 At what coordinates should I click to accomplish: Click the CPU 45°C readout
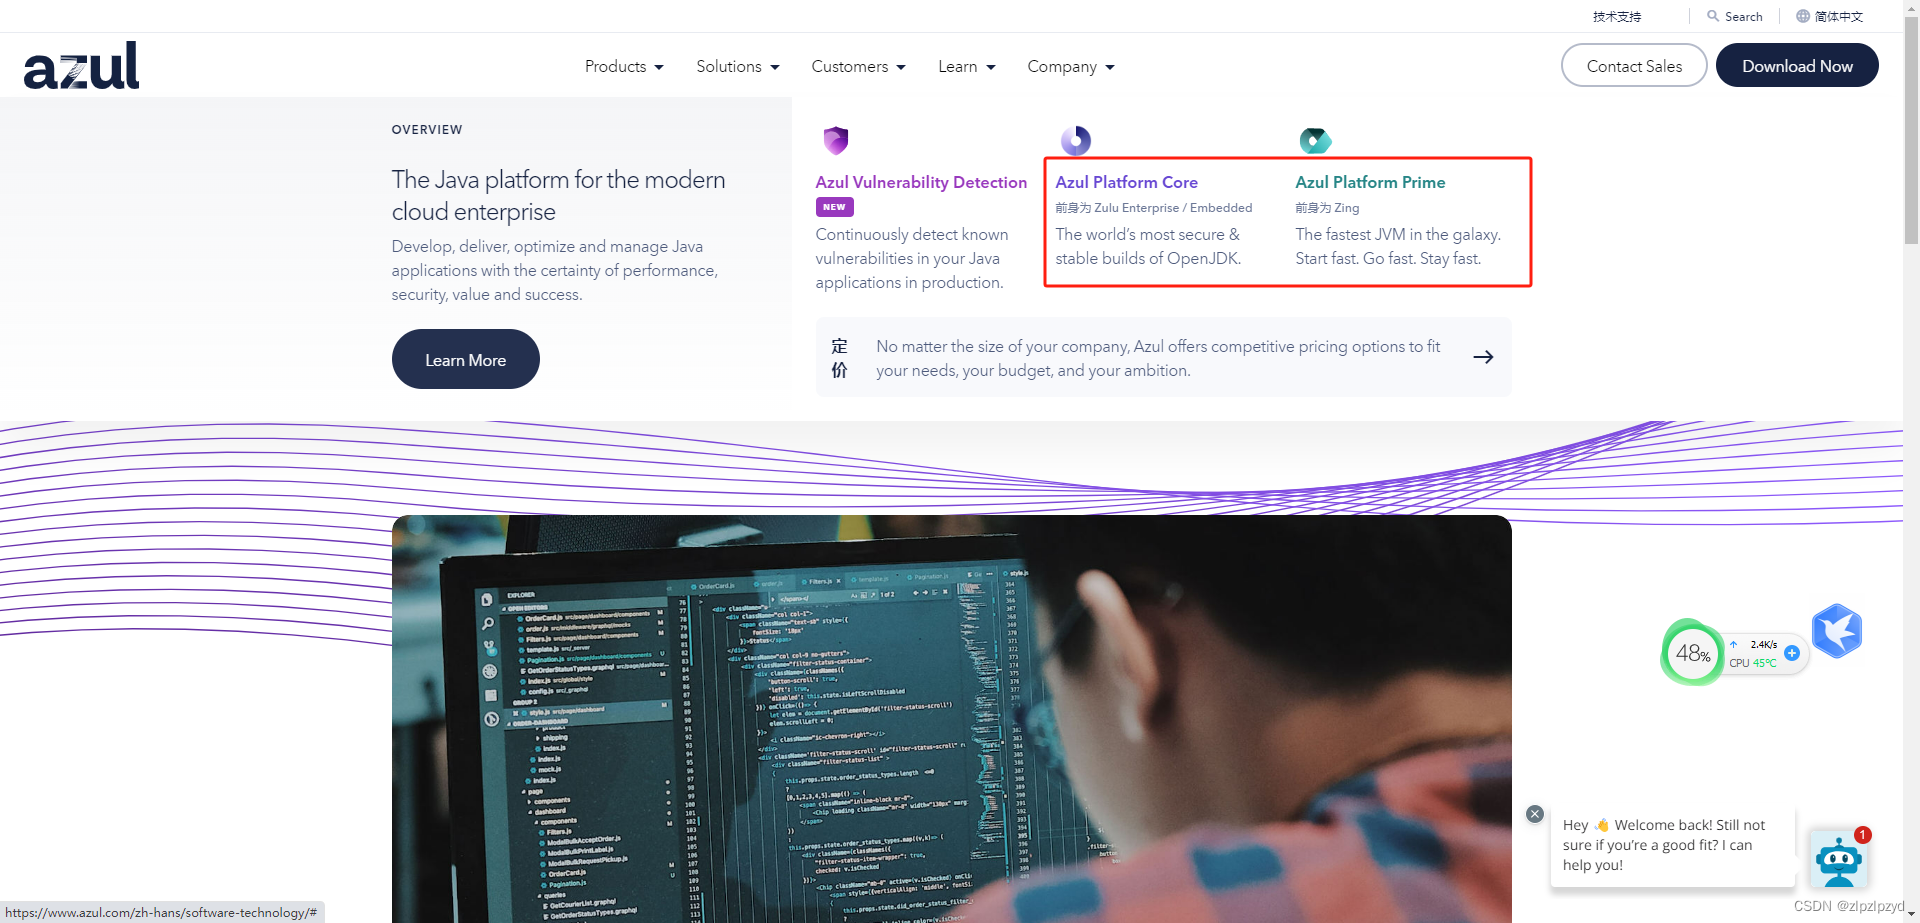tap(1753, 663)
